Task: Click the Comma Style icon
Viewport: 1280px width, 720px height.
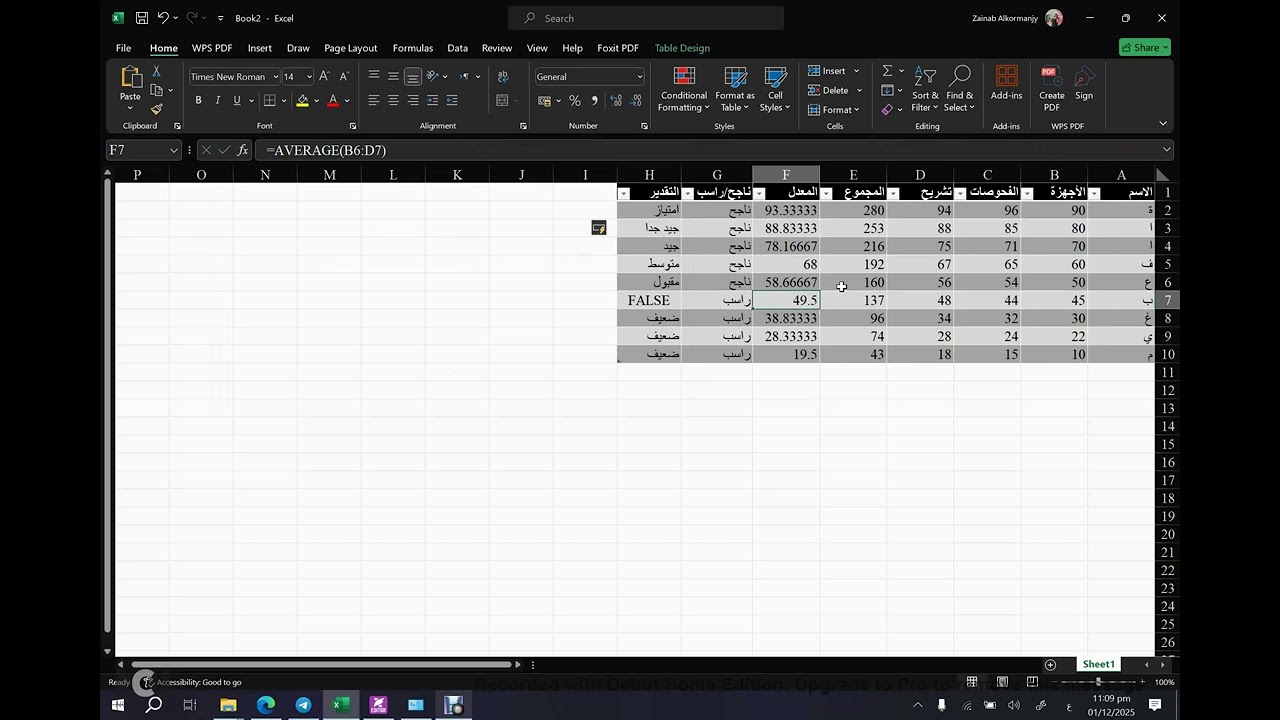Action: point(595,101)
